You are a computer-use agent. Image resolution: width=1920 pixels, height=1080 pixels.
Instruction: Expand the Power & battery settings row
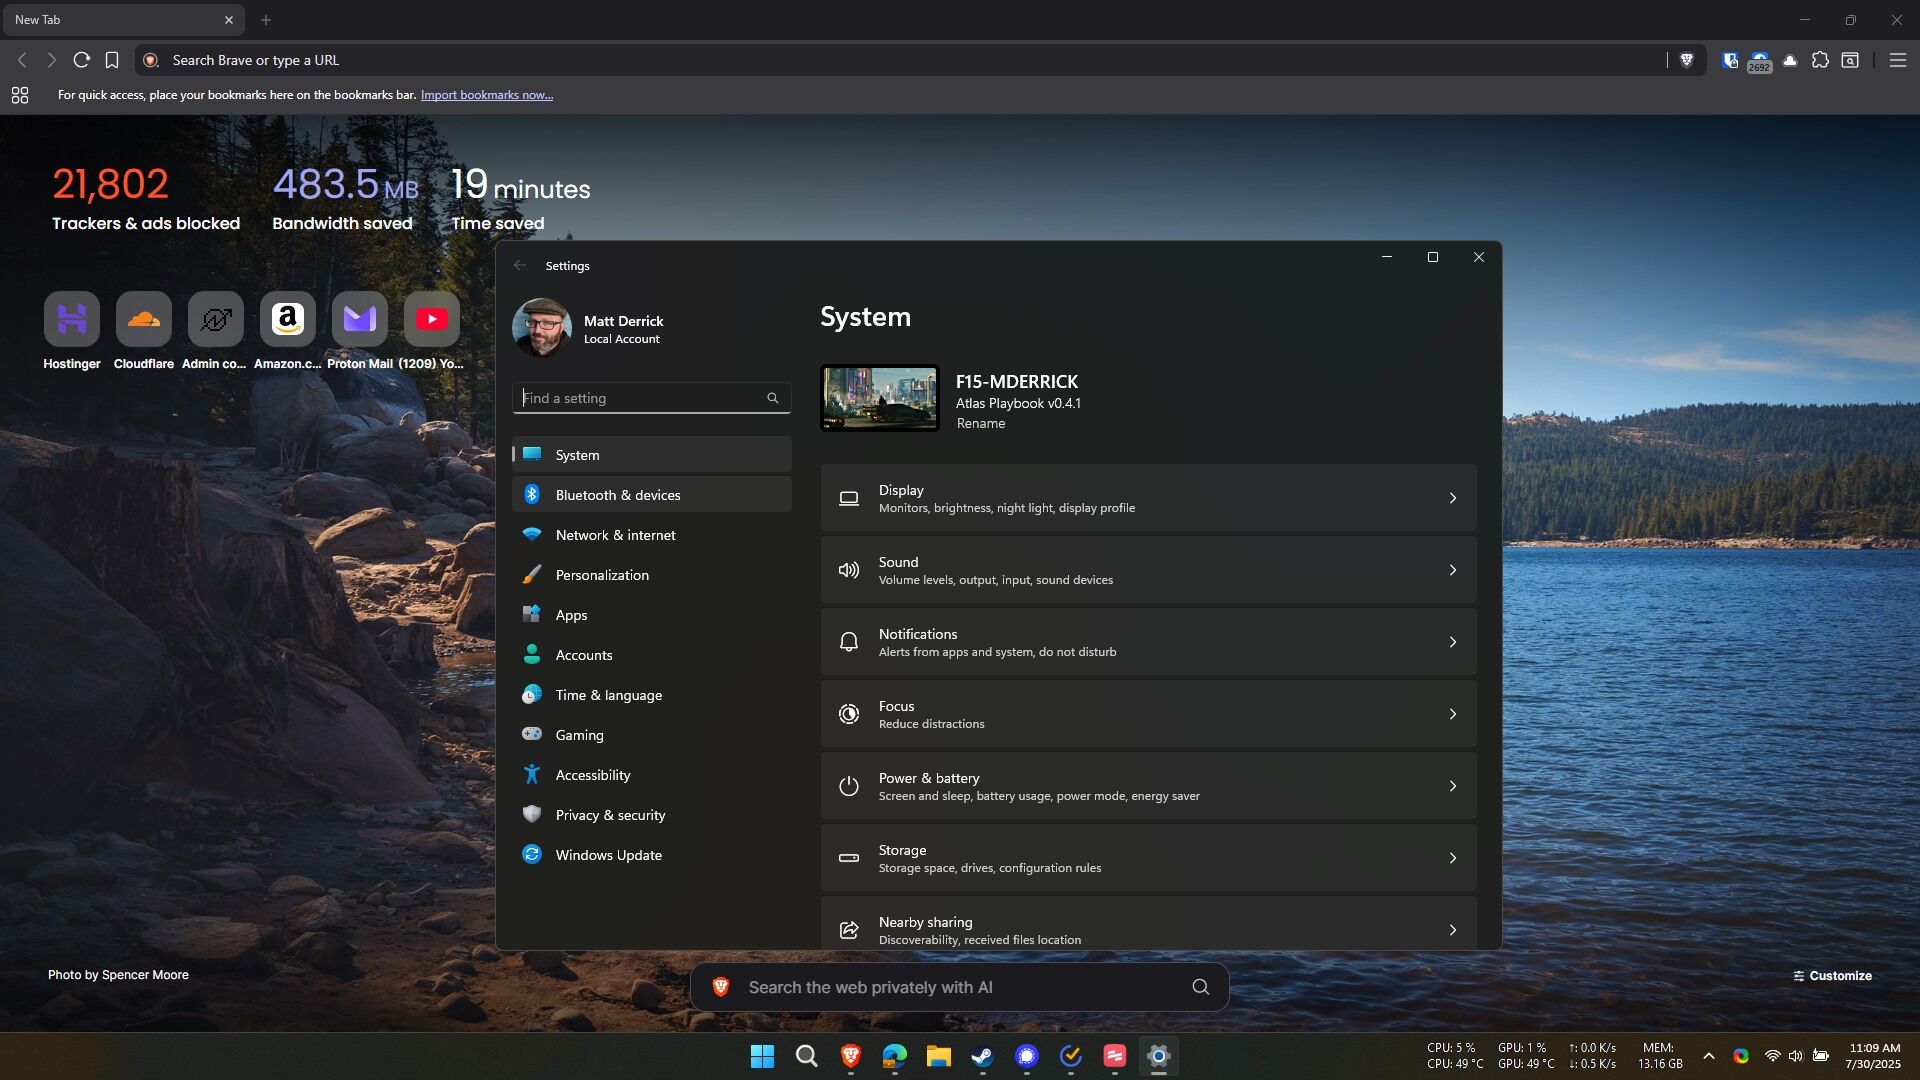pyautogui.click(x=1148, y=786)
